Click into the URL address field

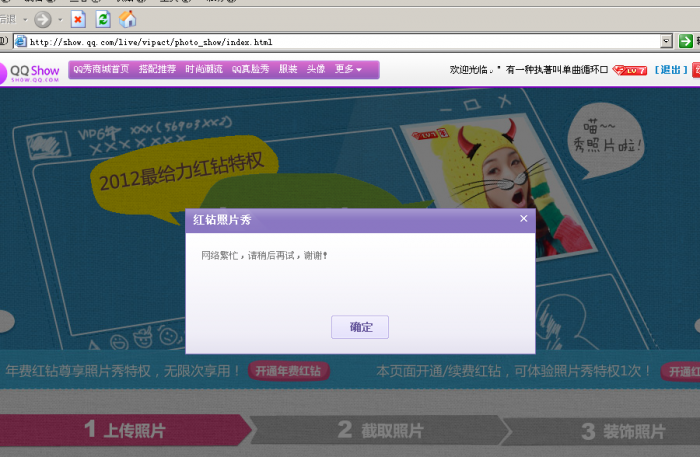(344, 42)
